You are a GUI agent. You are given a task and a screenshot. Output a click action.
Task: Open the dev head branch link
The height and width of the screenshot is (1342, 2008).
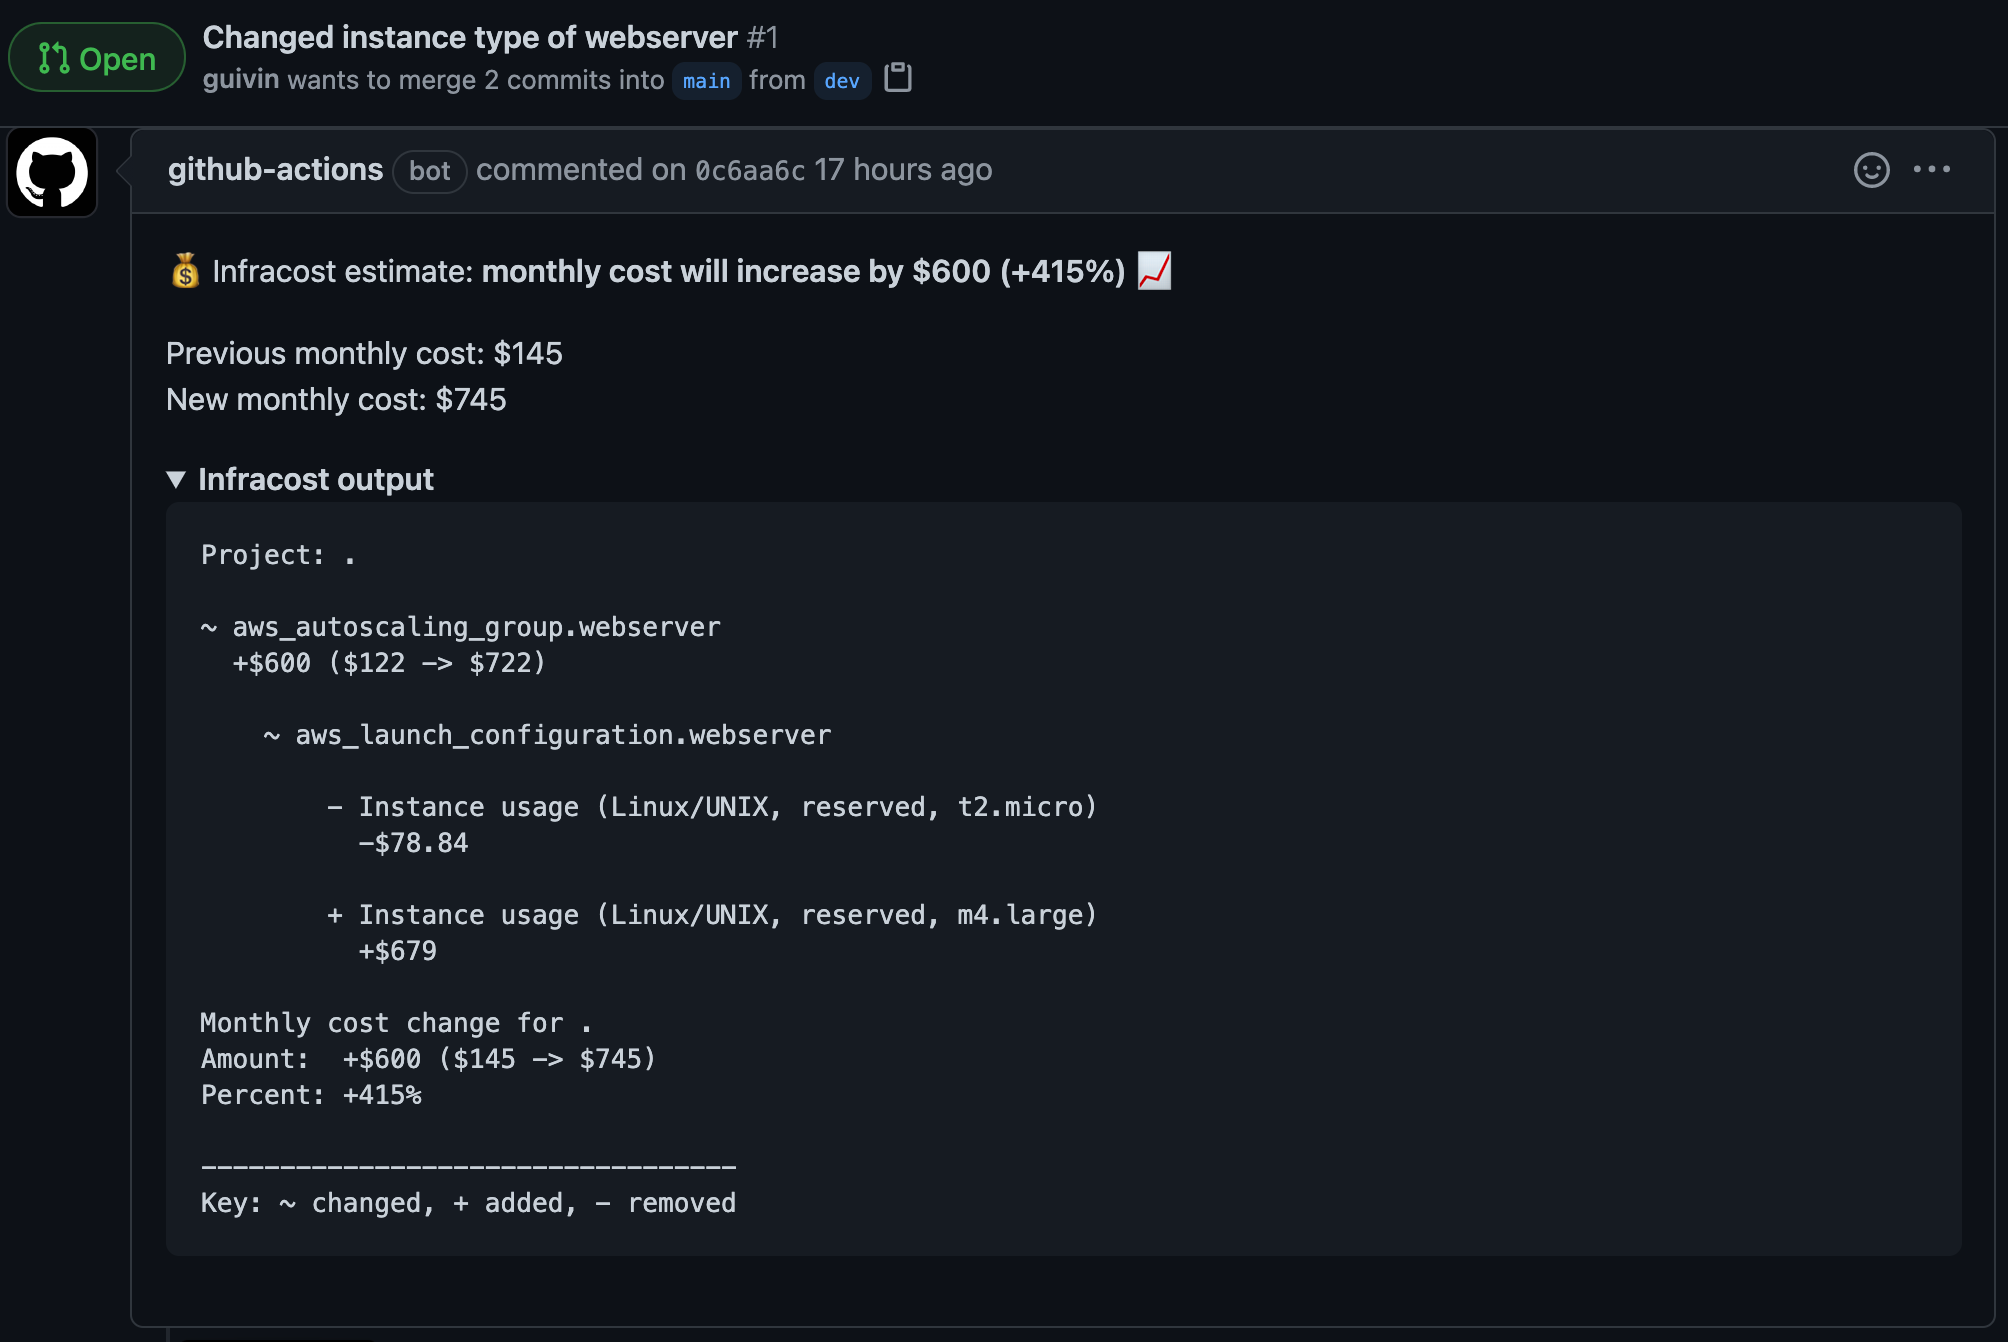(x=841, y=81)
